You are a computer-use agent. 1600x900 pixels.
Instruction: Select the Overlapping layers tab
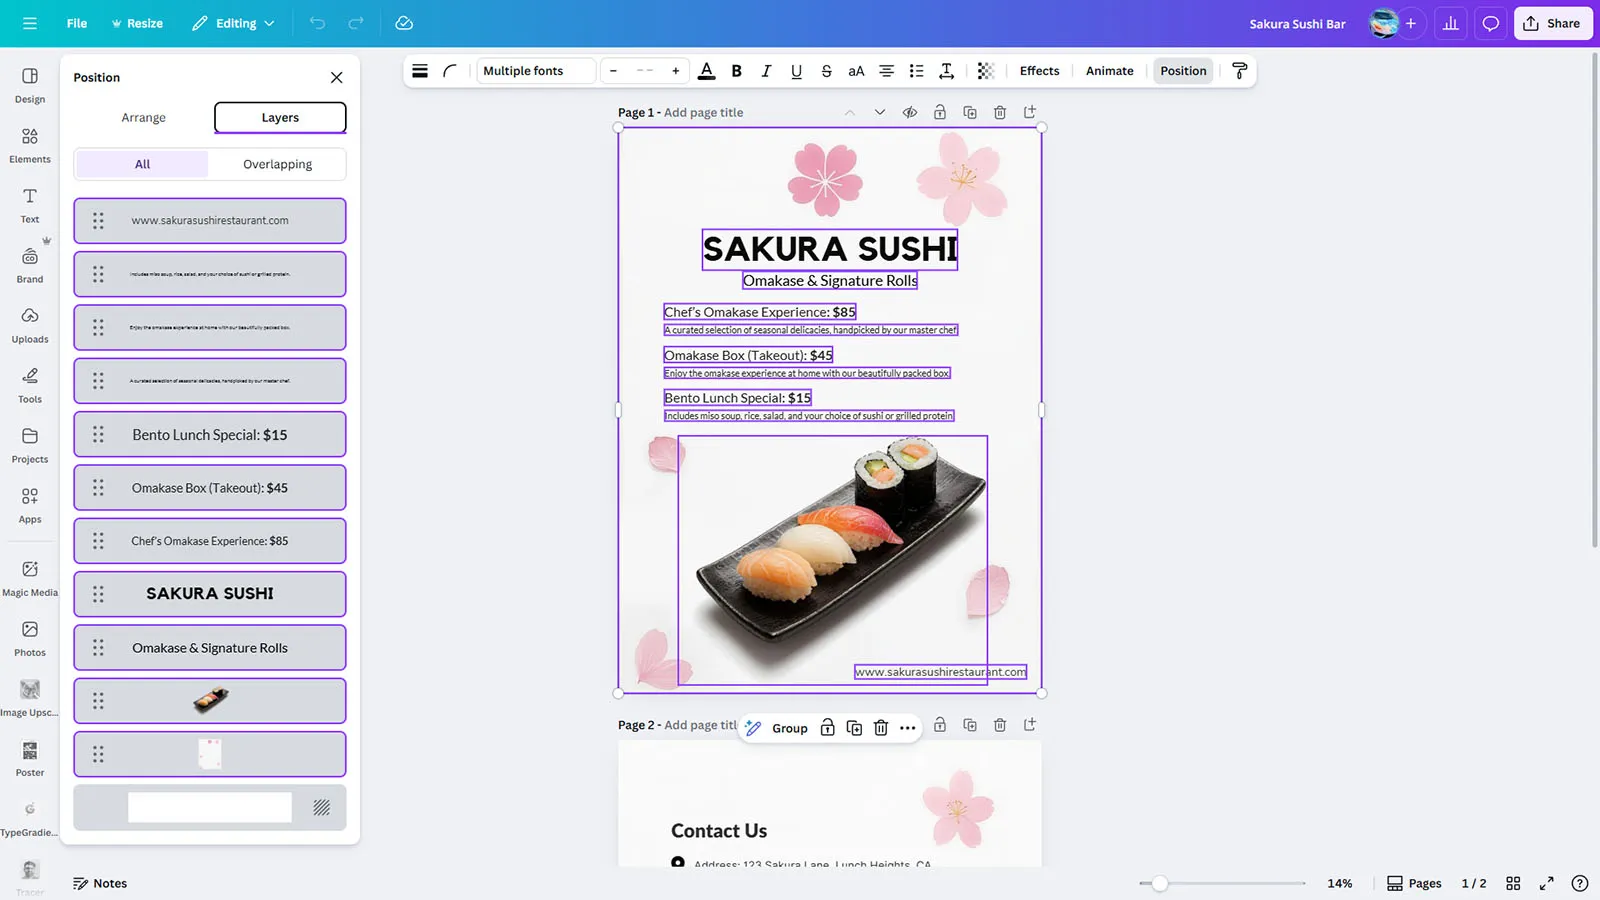coord(277,164)
